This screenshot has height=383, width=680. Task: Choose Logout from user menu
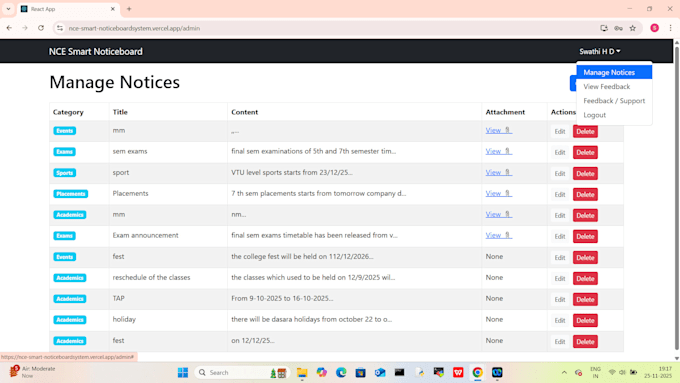[x=614, y=115]
